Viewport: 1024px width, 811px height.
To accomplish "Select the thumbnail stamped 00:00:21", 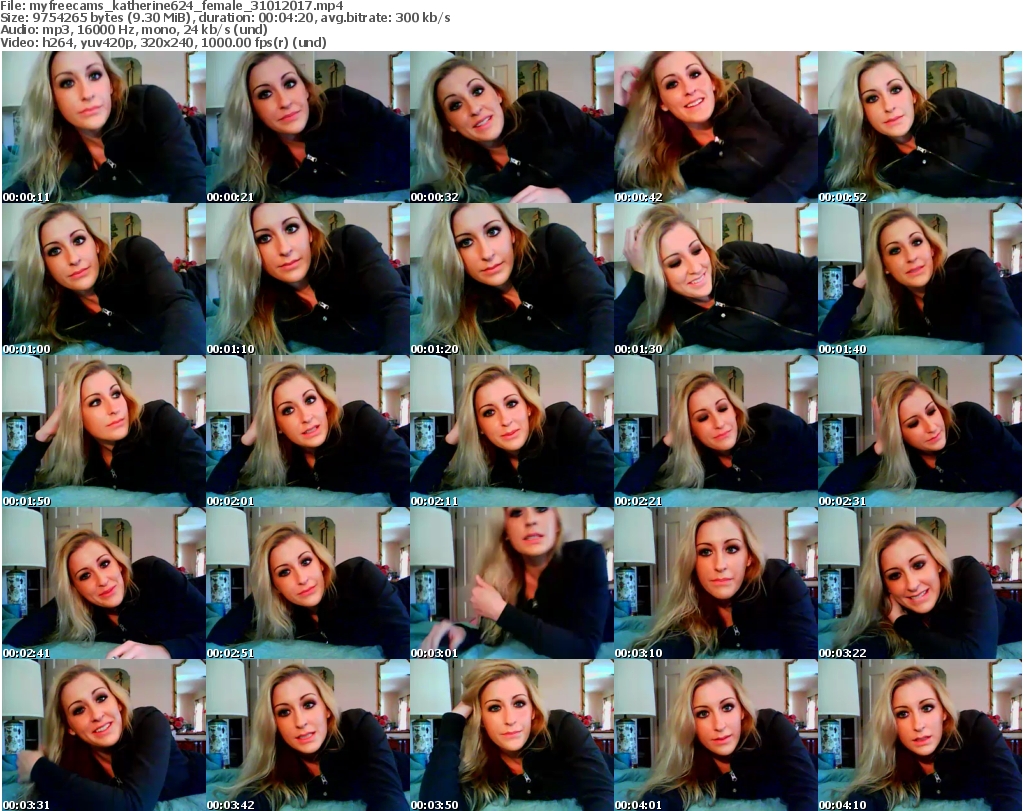I will click(x=308, y=127).
